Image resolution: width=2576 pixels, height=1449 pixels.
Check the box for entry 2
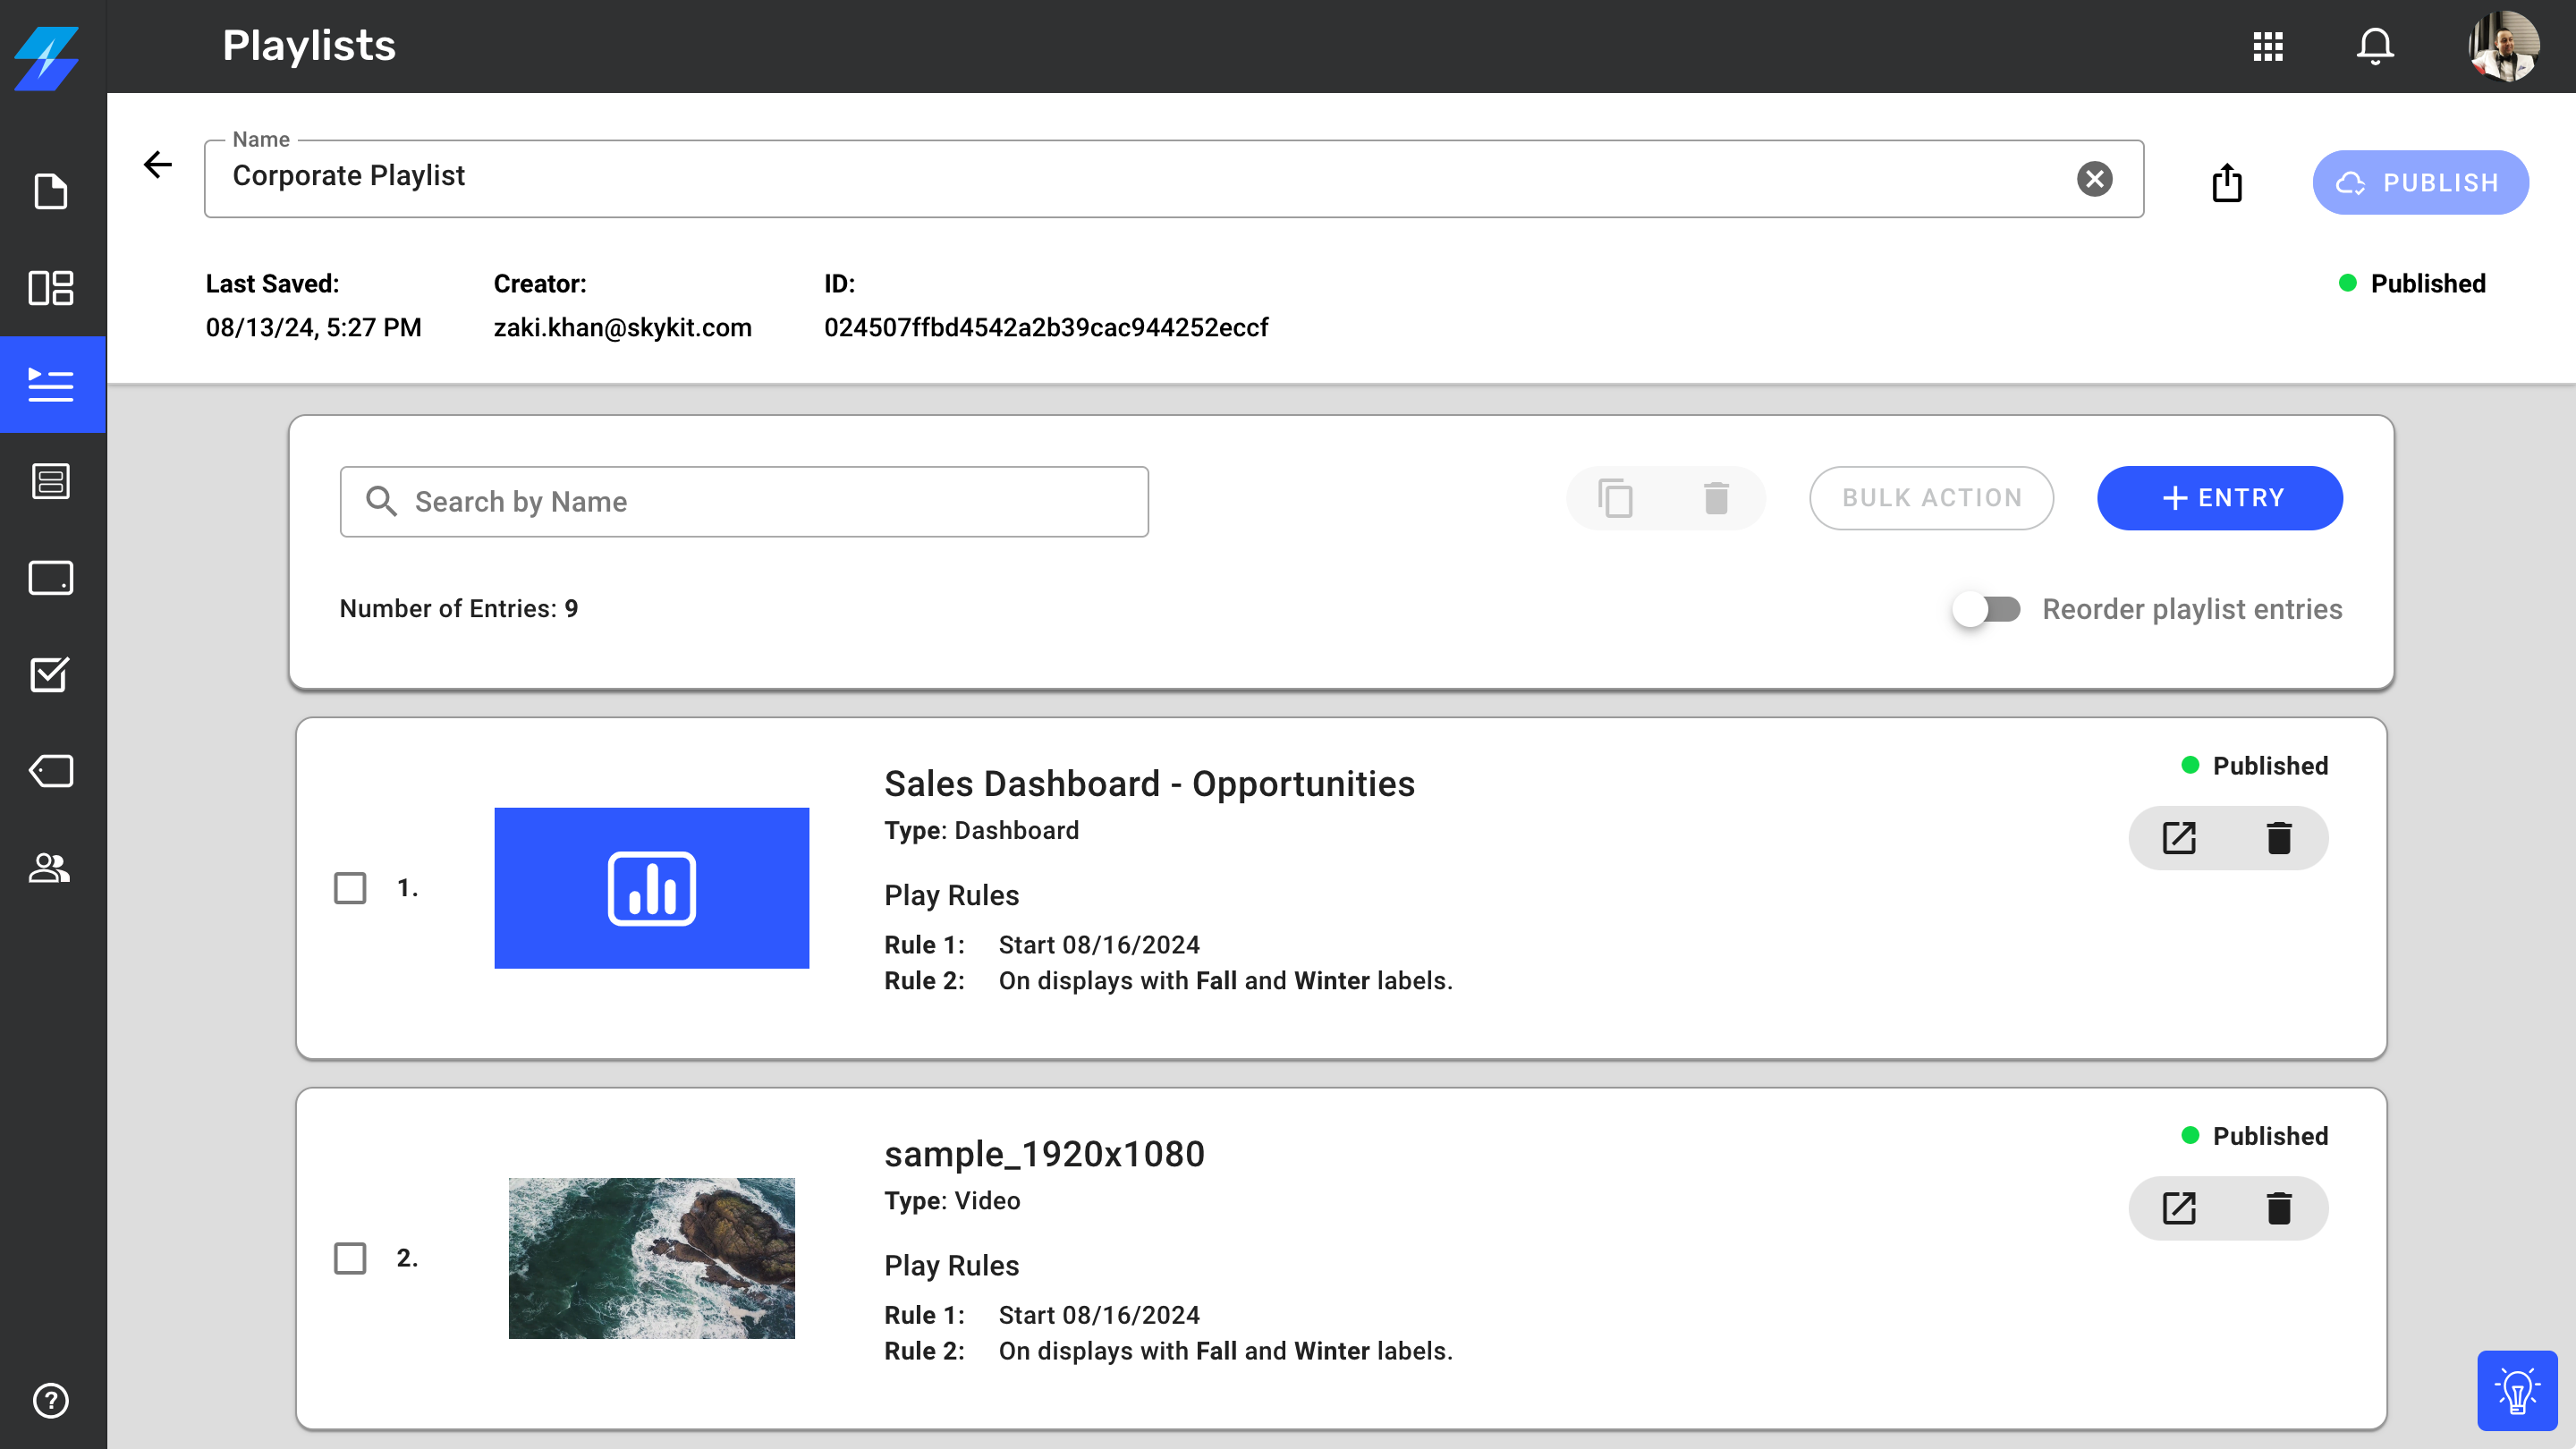click(x=350, y=1258)
